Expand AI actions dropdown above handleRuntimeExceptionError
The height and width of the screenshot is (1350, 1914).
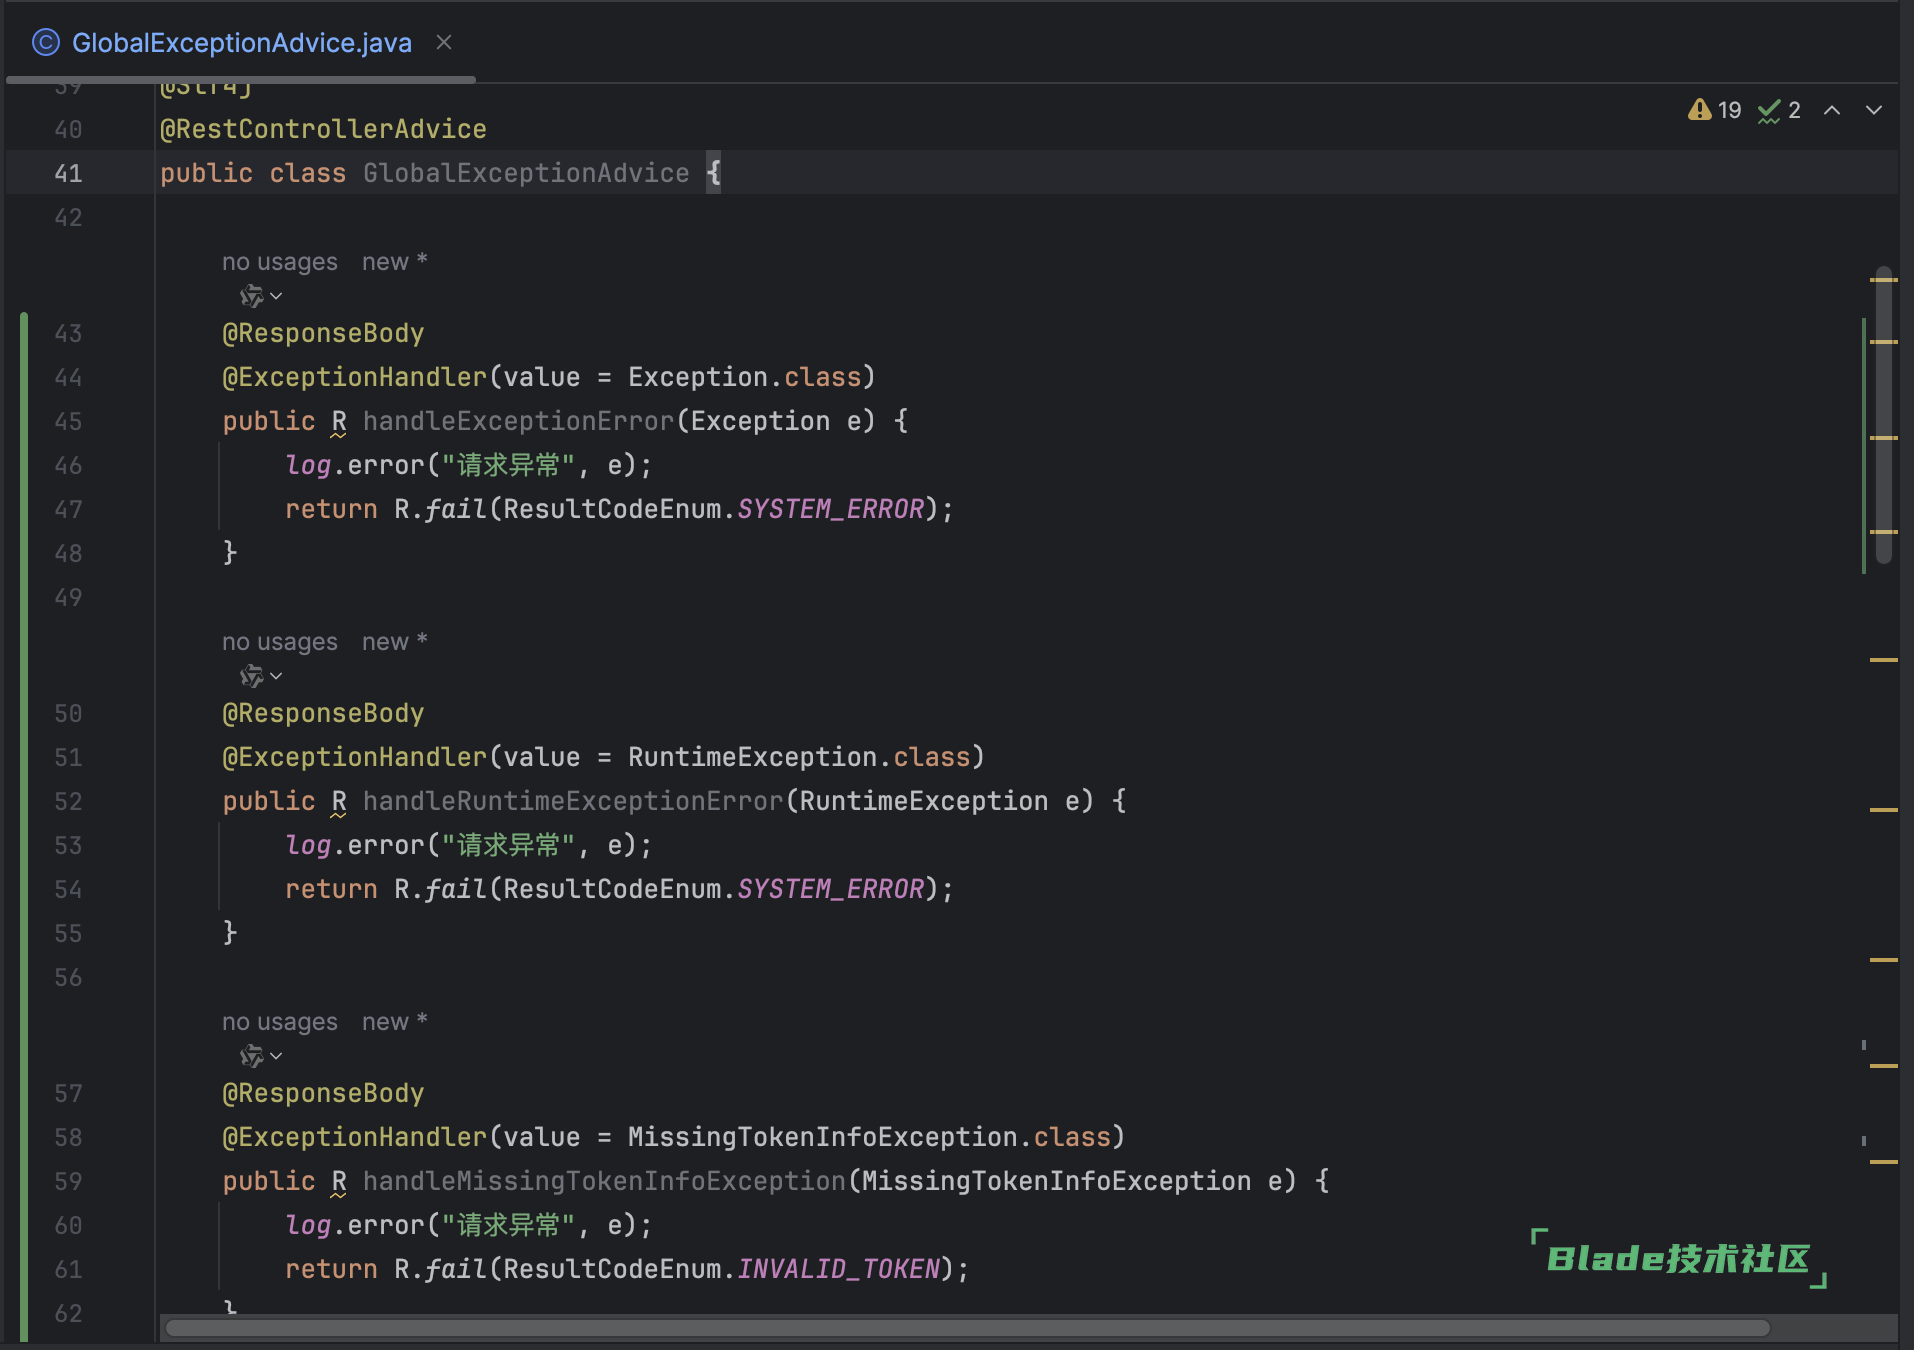pos(277,676)
